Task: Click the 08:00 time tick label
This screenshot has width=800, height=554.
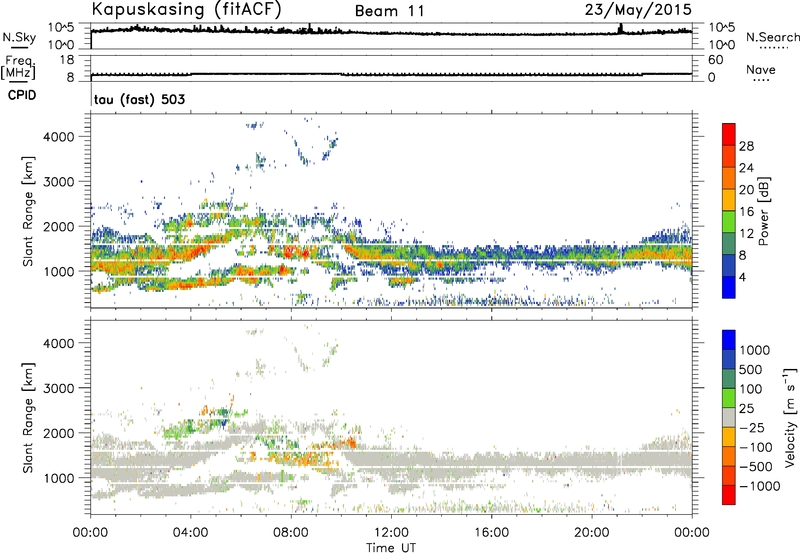Action: pyautogui.click(x=291, y=533)
